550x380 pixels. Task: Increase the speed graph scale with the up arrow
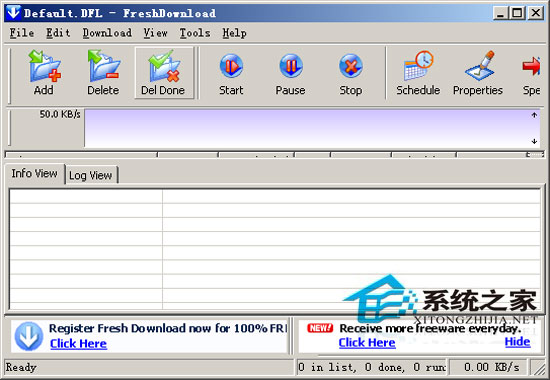pyautogui.click(x=534, y=115)
